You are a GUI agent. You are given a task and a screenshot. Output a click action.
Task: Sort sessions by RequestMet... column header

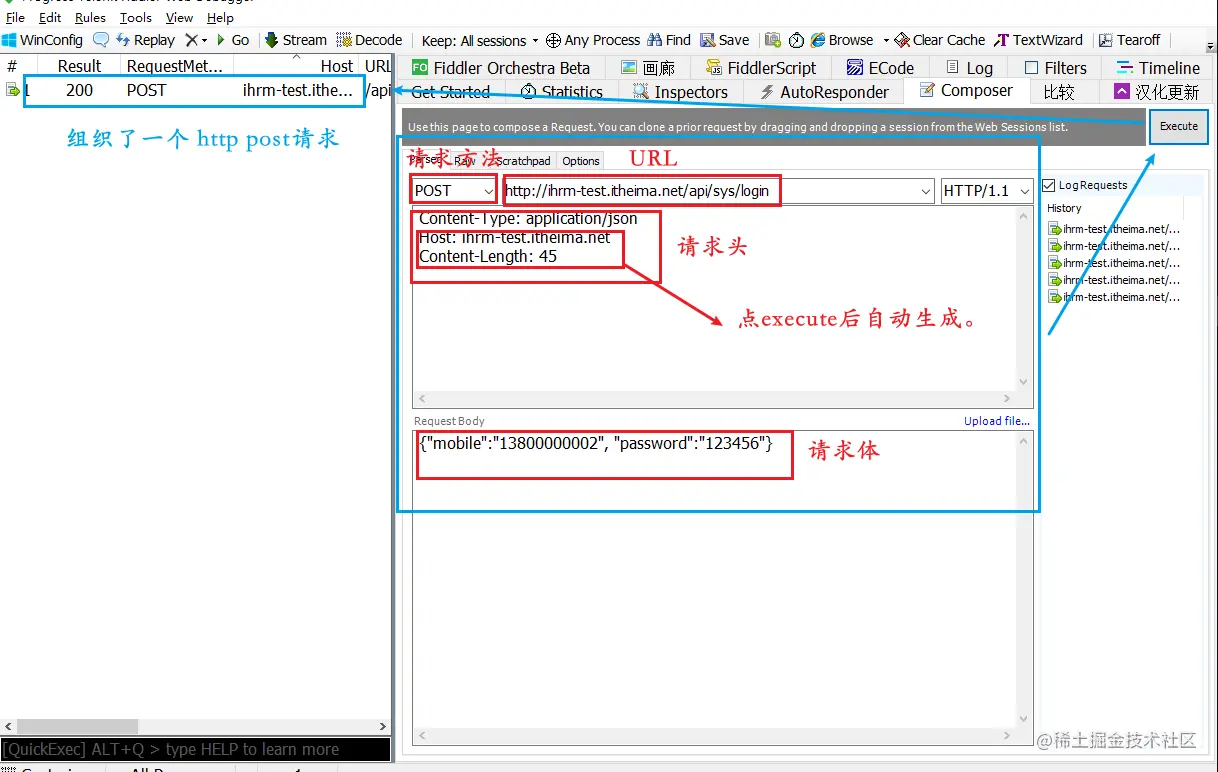[174, 66]
